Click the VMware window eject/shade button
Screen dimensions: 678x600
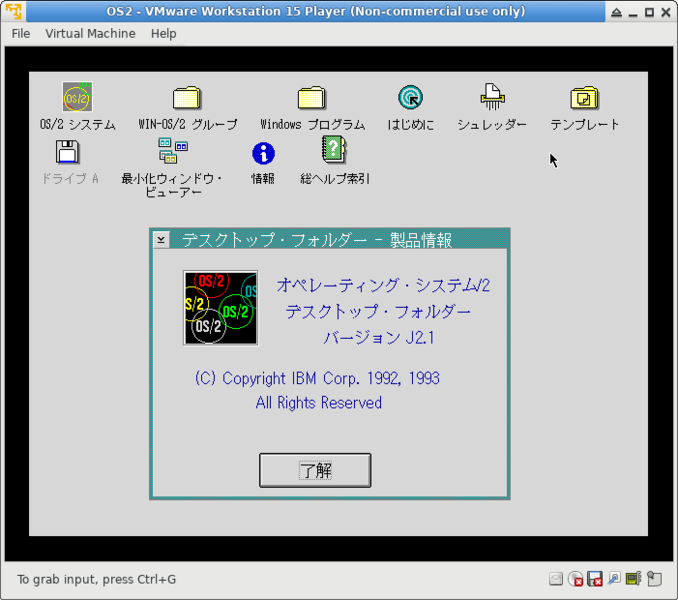pyautogui.click(x=616, y=13)
